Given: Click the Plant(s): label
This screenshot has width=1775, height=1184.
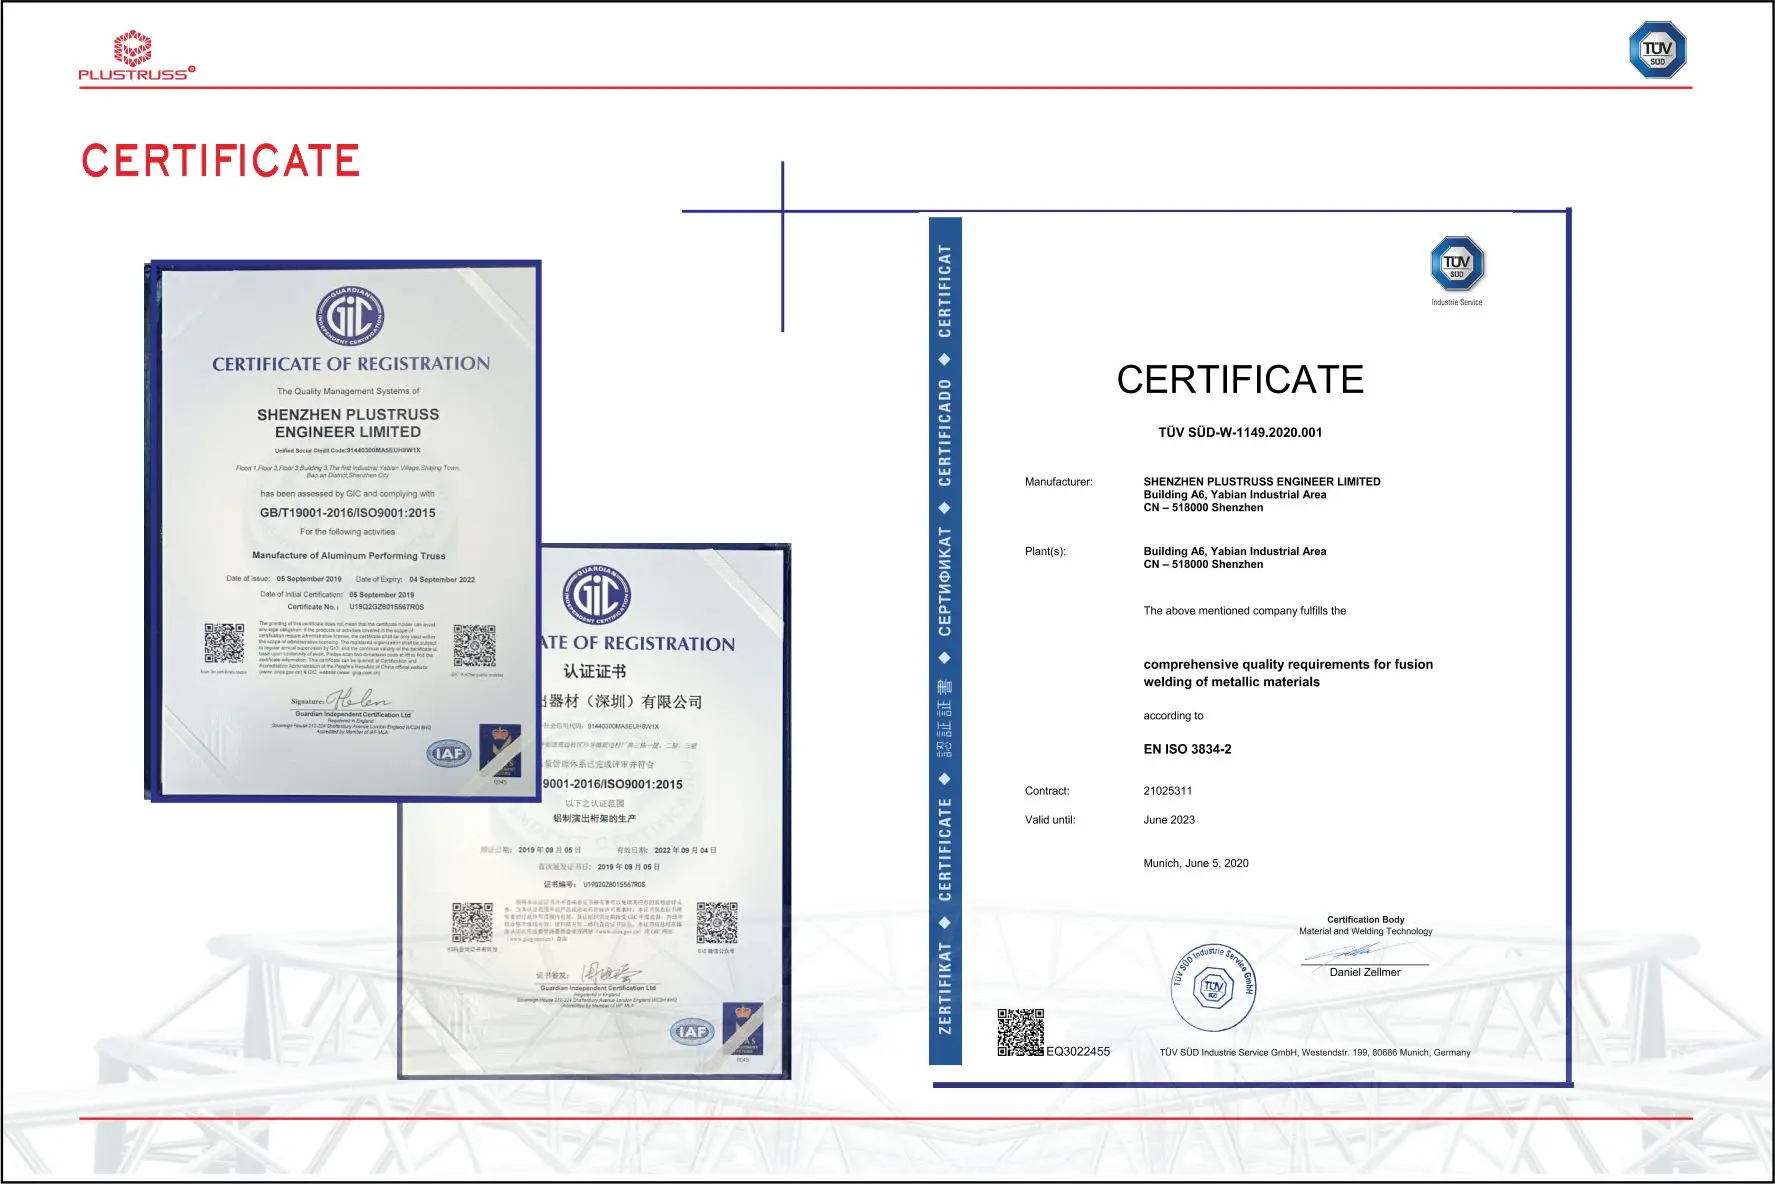Looking at the screenshot, I should click(x=1045, y=551).
